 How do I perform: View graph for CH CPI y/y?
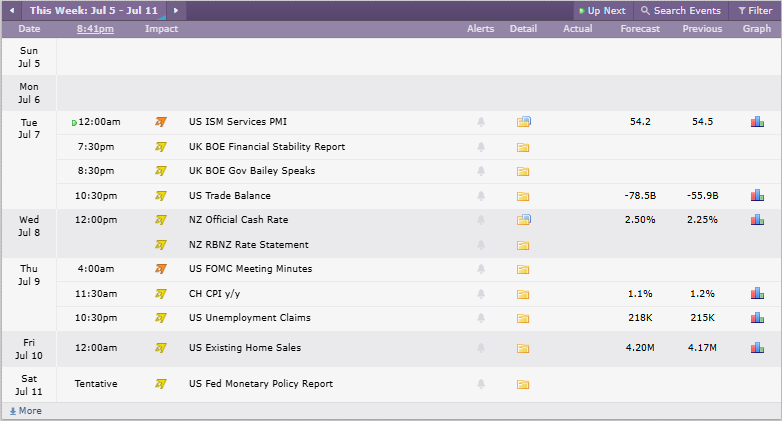pyautogui.click(x=757, y=293)
